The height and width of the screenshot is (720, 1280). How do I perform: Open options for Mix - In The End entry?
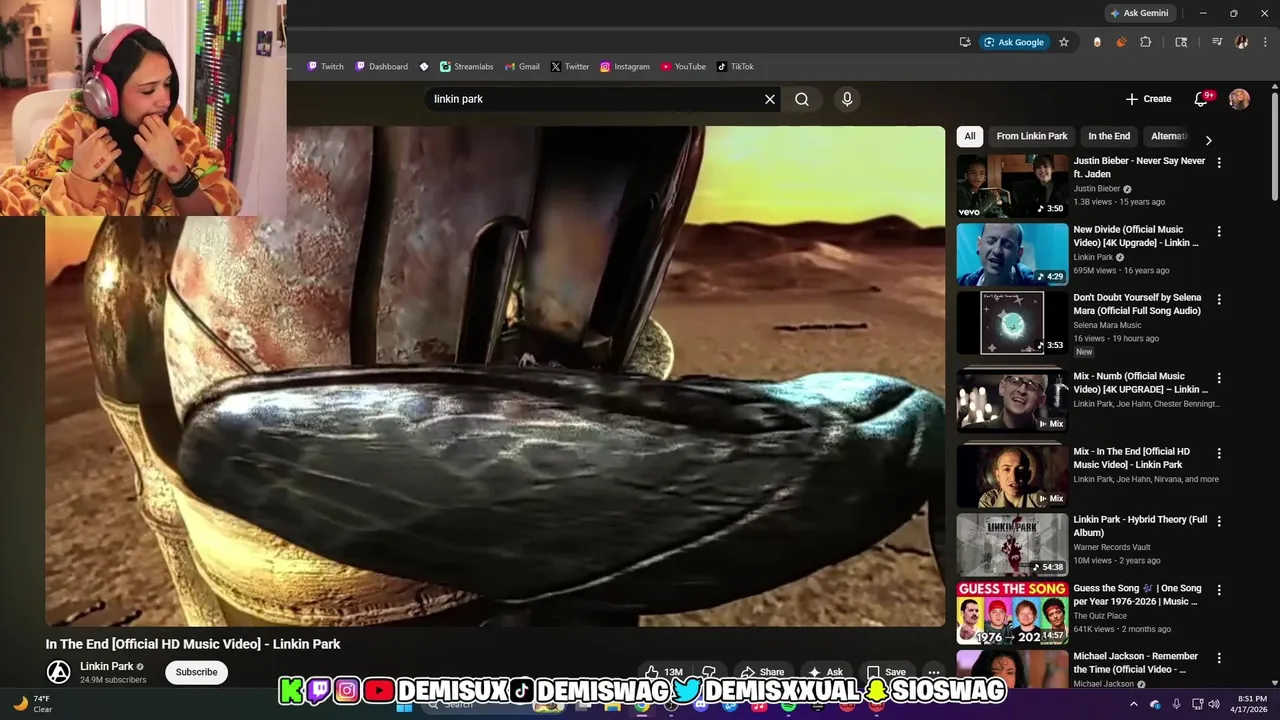coord(1218,453)
